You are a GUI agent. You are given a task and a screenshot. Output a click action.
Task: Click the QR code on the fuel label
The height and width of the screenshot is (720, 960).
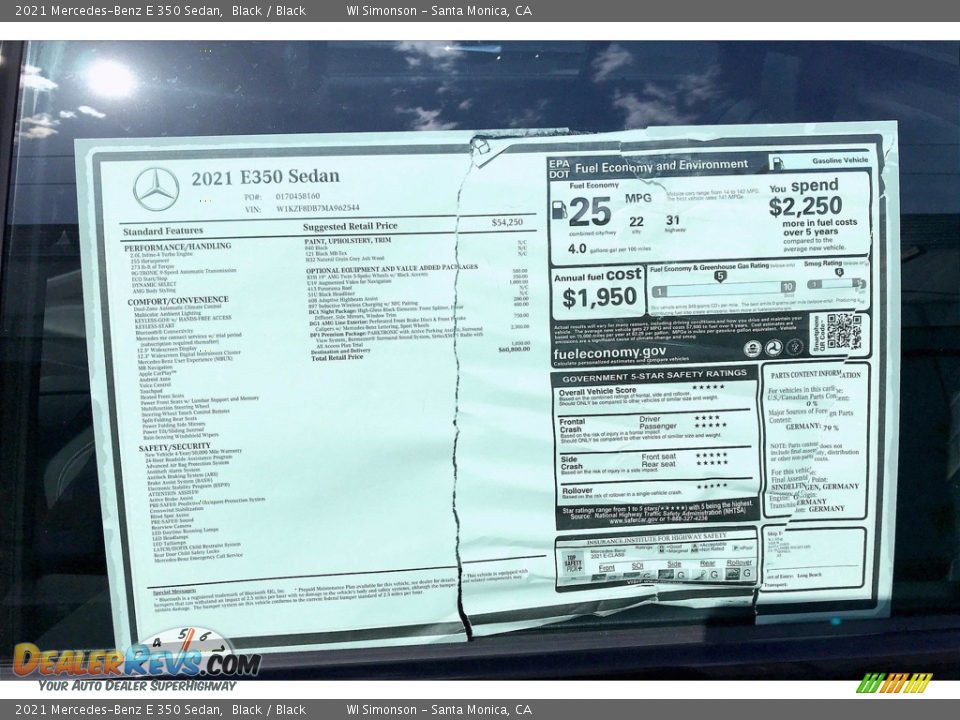click(x=844, y=331)
